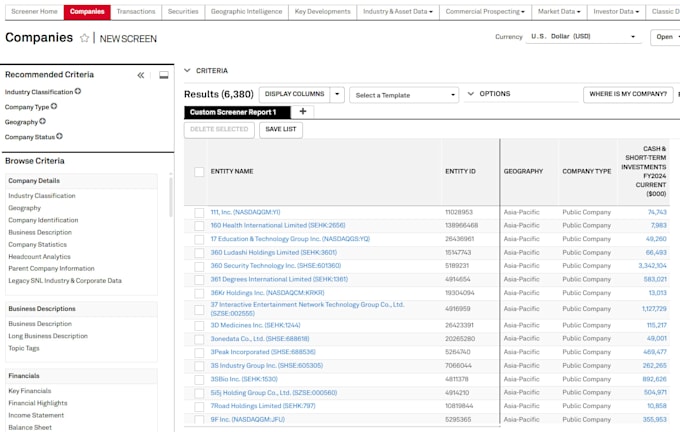
Task: Collapse the Recommended Criteria panel with double-chevron icon
Action: pos(141,75)
